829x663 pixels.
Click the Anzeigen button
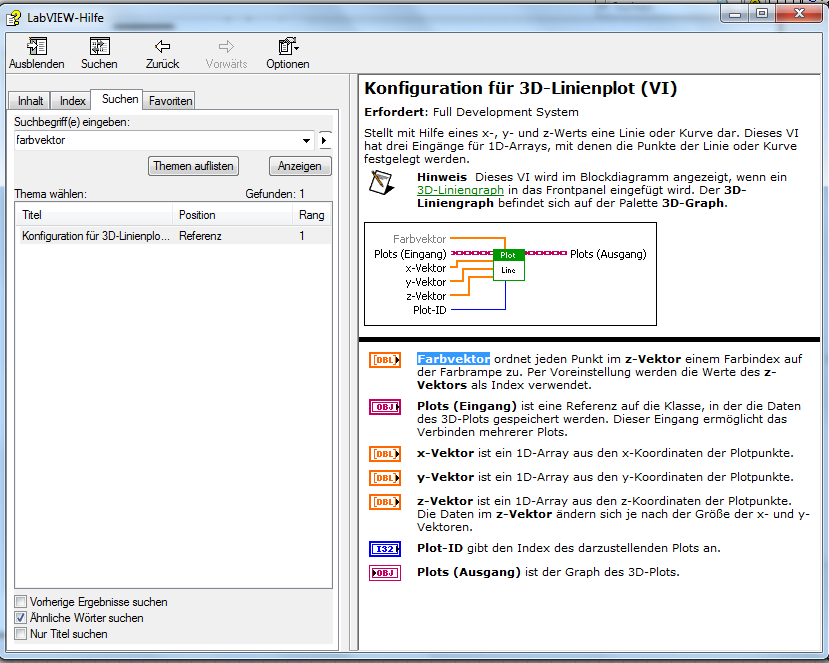(x=300, y=166)
